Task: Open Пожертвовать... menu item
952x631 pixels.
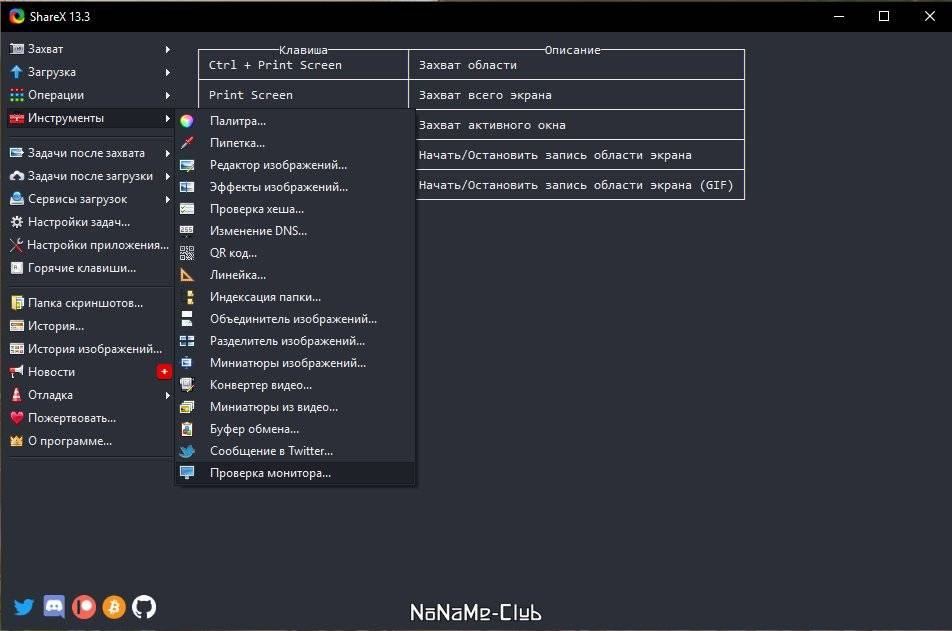Action: [90, 418]
